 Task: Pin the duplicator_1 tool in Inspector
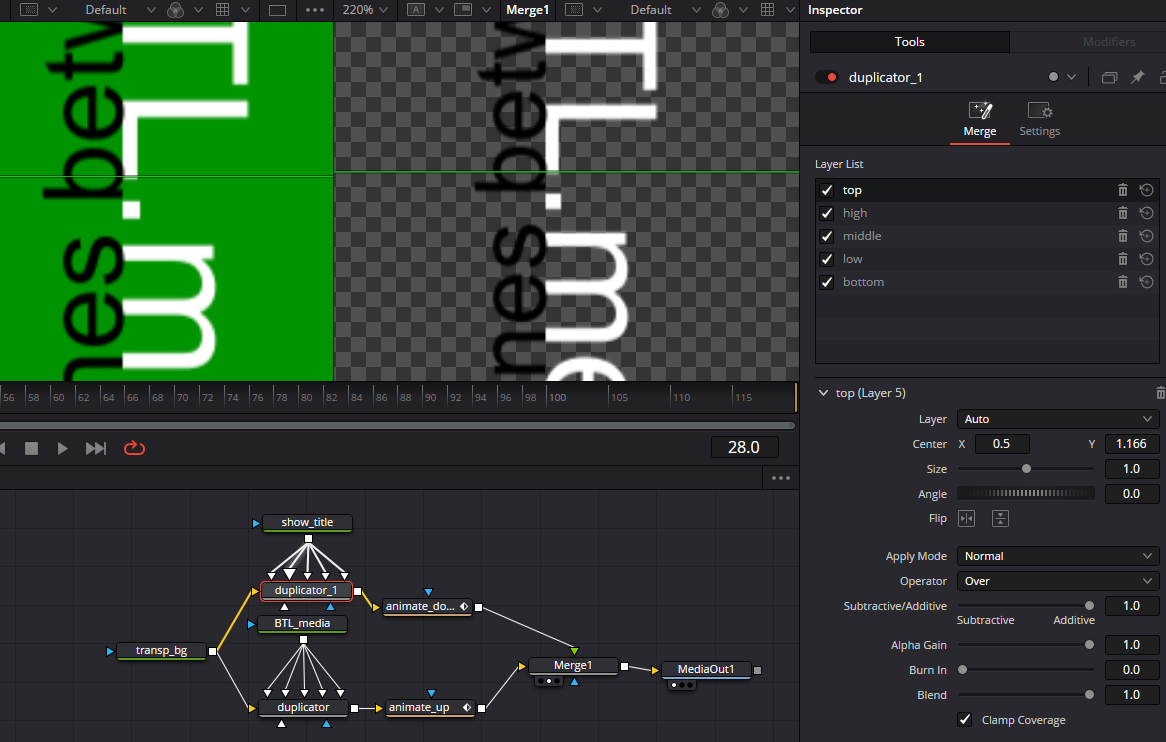tap(1137, 77)
